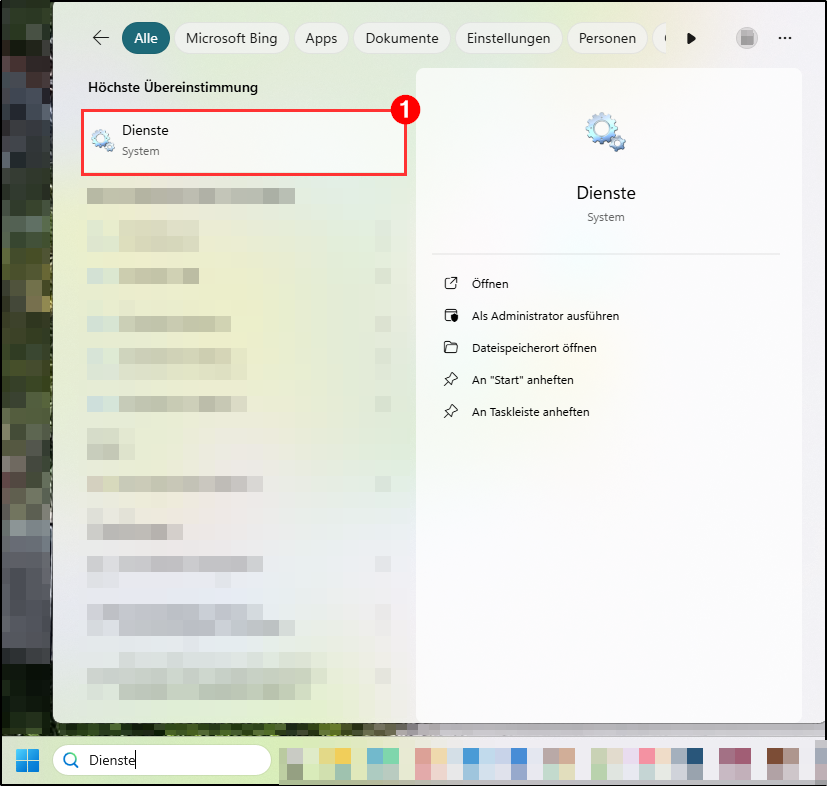
Task: Click the large Dienste gears icon in preview
Action: click(x=605, y=132)
